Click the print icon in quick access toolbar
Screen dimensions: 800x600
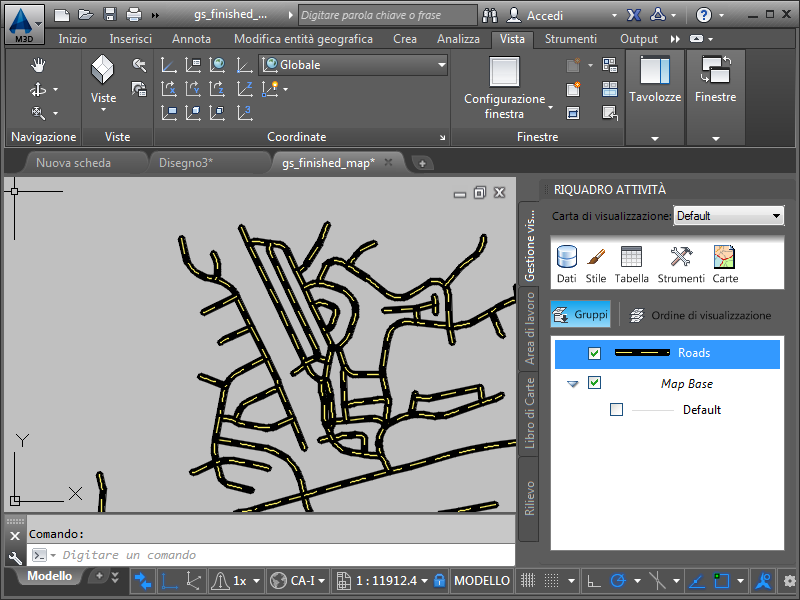(x=134, y=15)
